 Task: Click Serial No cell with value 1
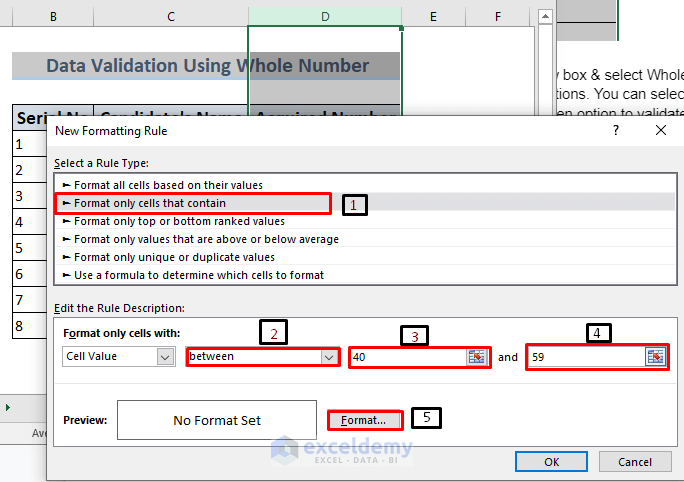30,144
